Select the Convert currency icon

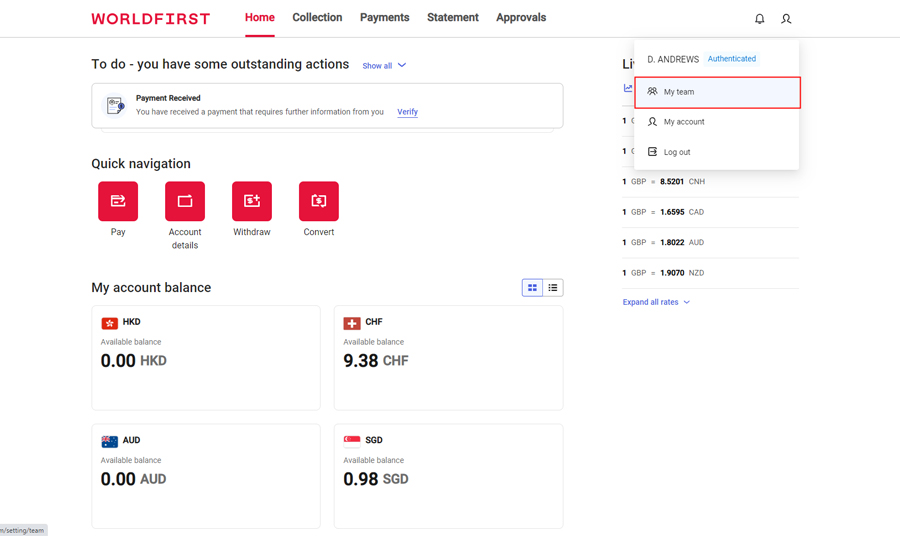pos(319,201)
